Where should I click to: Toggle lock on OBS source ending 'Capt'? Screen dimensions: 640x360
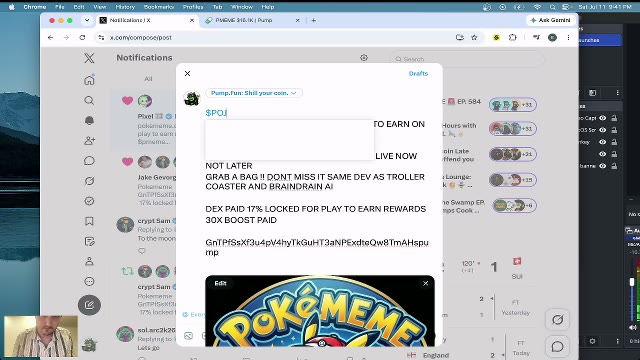pyautogui.click(x=614, y=118)
